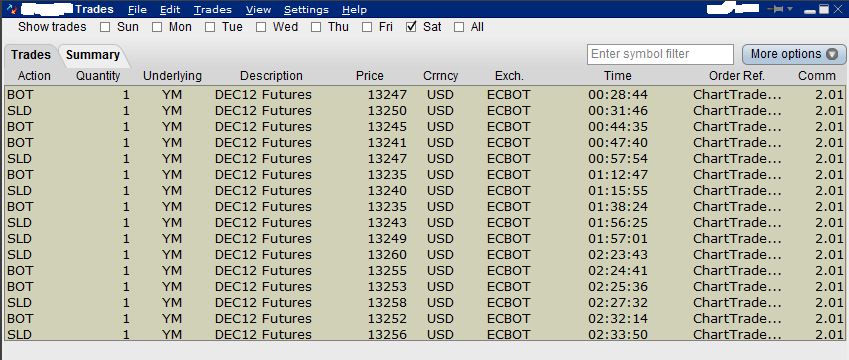Click the pushpin icon in title bar
This screenshot has width=849, height=360.
point(775,9)
